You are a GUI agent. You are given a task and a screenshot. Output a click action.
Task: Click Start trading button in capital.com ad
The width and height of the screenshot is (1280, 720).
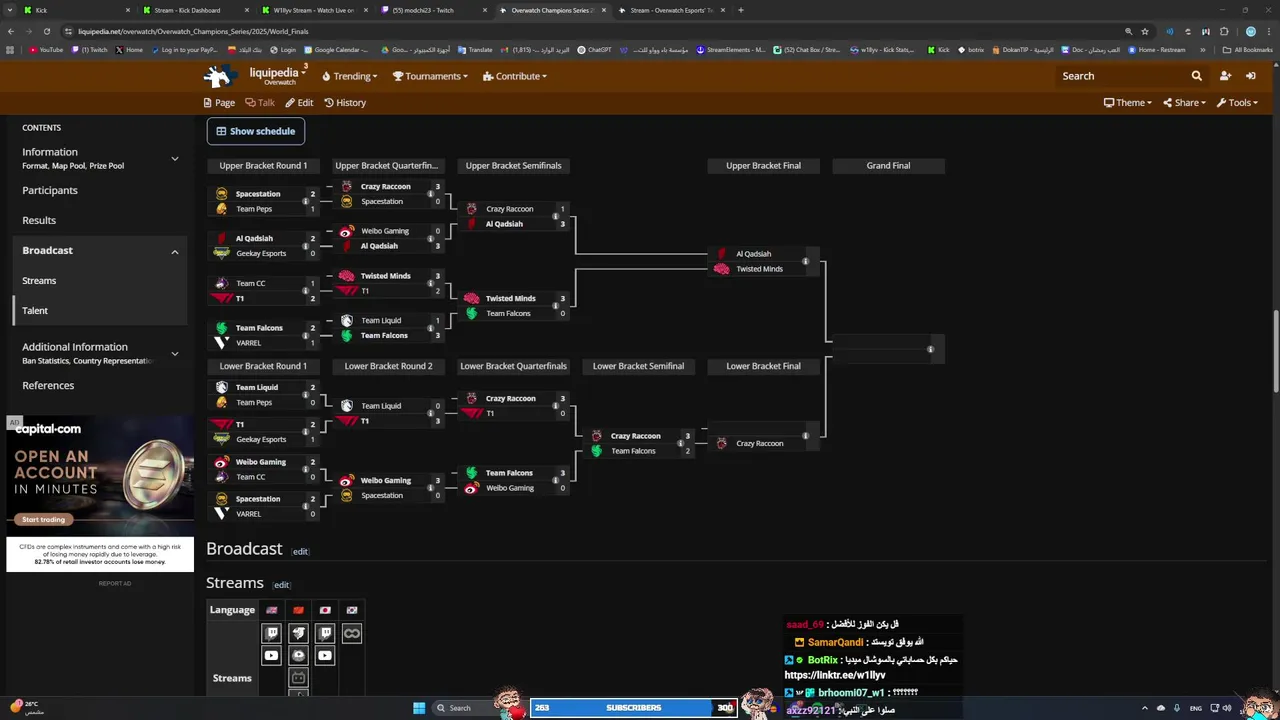(43, 519)
